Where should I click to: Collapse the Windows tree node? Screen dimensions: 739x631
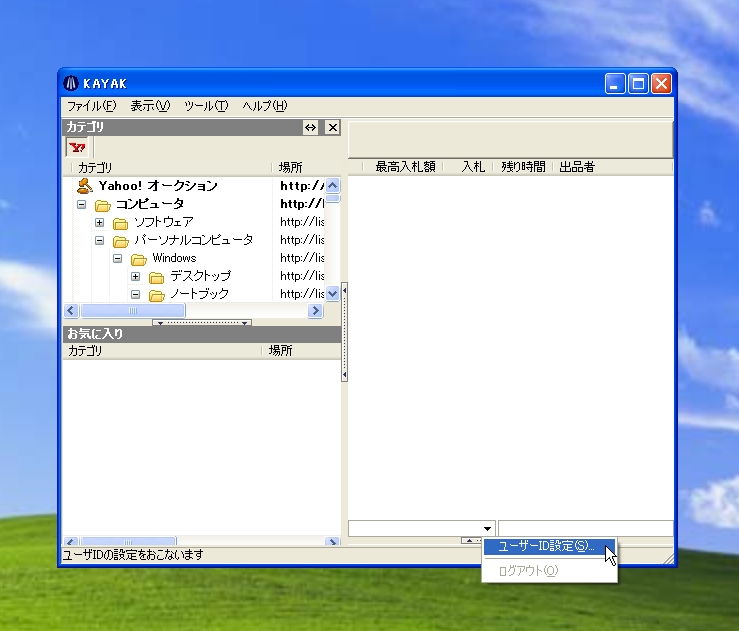(x=117, y=258)
